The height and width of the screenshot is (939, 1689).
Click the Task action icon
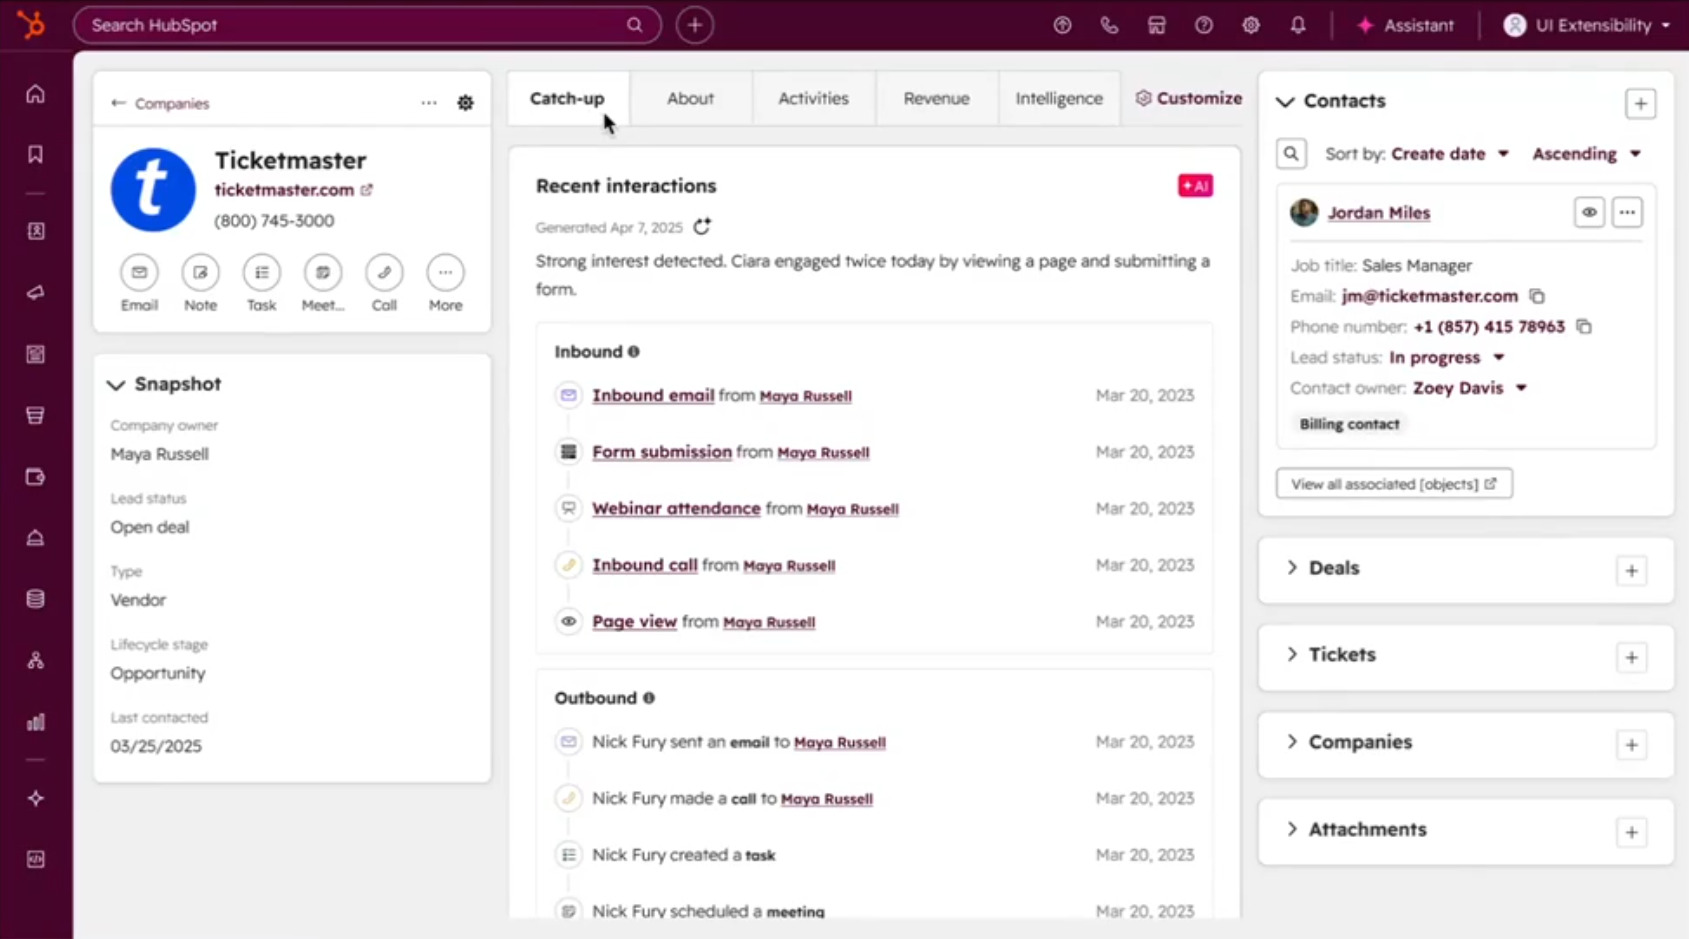[x=261, y=272]
